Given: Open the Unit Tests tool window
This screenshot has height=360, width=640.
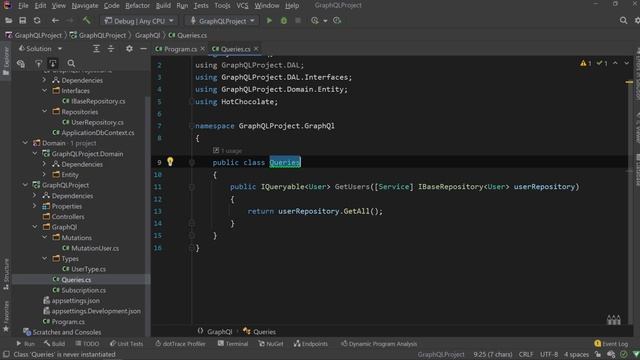Looking at the screenshot, I should pyautogui.click(x=126, y=344).
